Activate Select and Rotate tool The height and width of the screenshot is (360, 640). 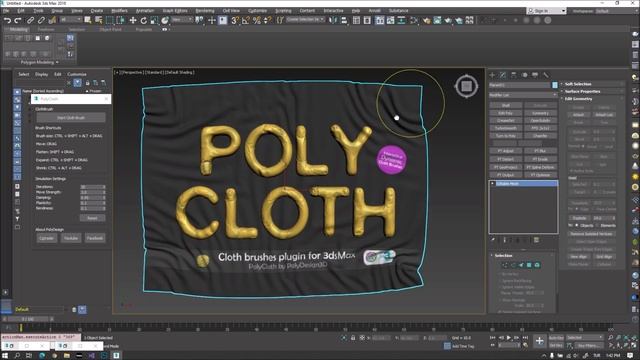[x=143, y=20]
